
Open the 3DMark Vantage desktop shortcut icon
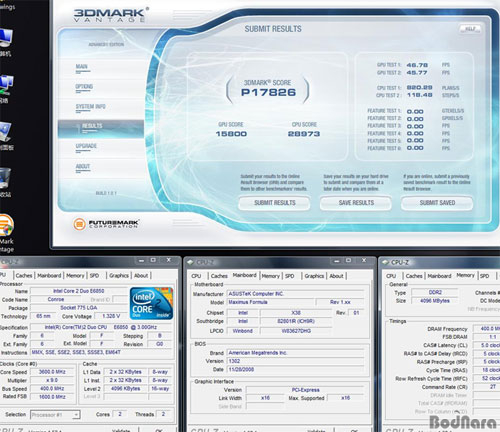point(6,225)
